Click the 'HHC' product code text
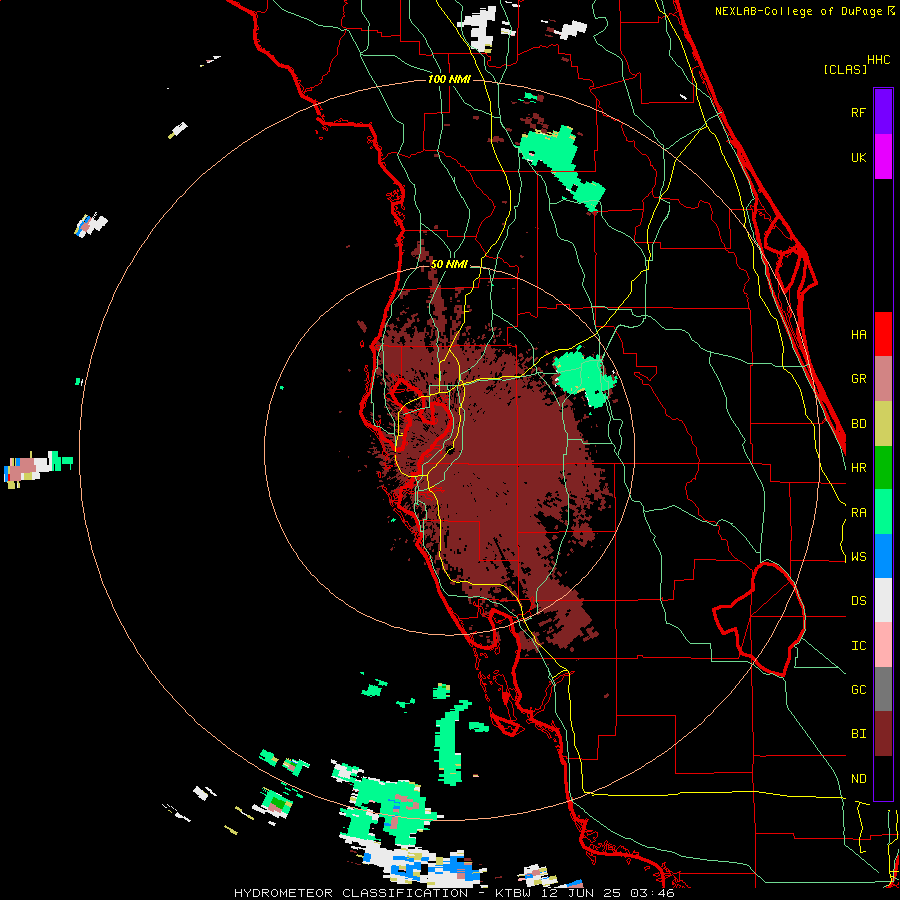The image size is (900, 900). click(x=878, y=60)
